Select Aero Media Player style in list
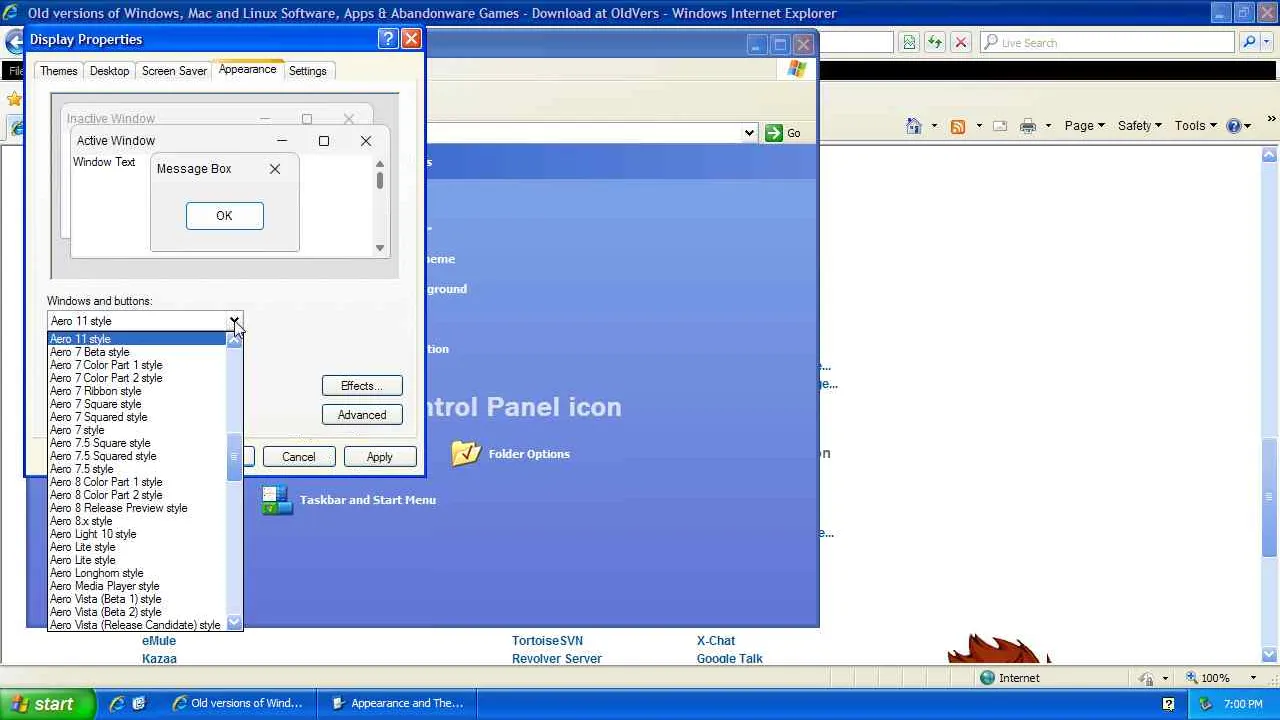Viewport: 1280px width, 720px height. 137,586
